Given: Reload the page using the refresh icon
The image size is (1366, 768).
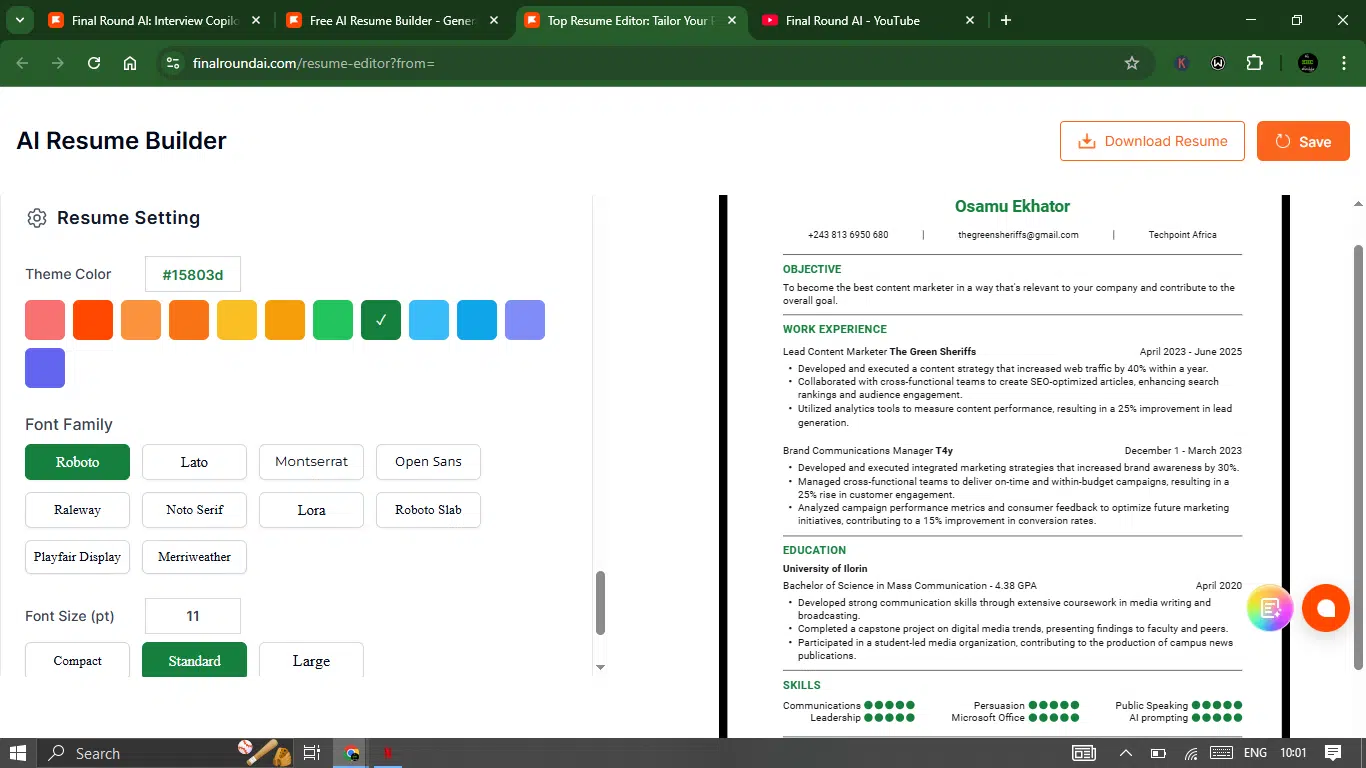Looking at the screenshot, I should [x=94, y=63].
